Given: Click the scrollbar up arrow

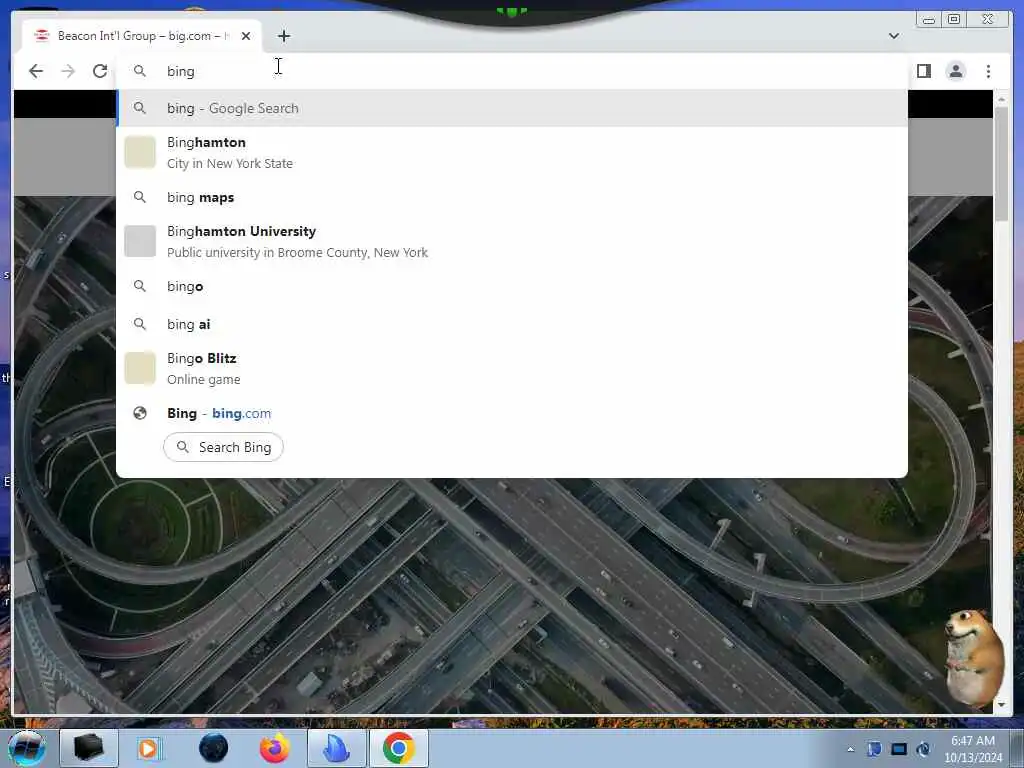Looking at the screenshot, I should pos(1001,99).
